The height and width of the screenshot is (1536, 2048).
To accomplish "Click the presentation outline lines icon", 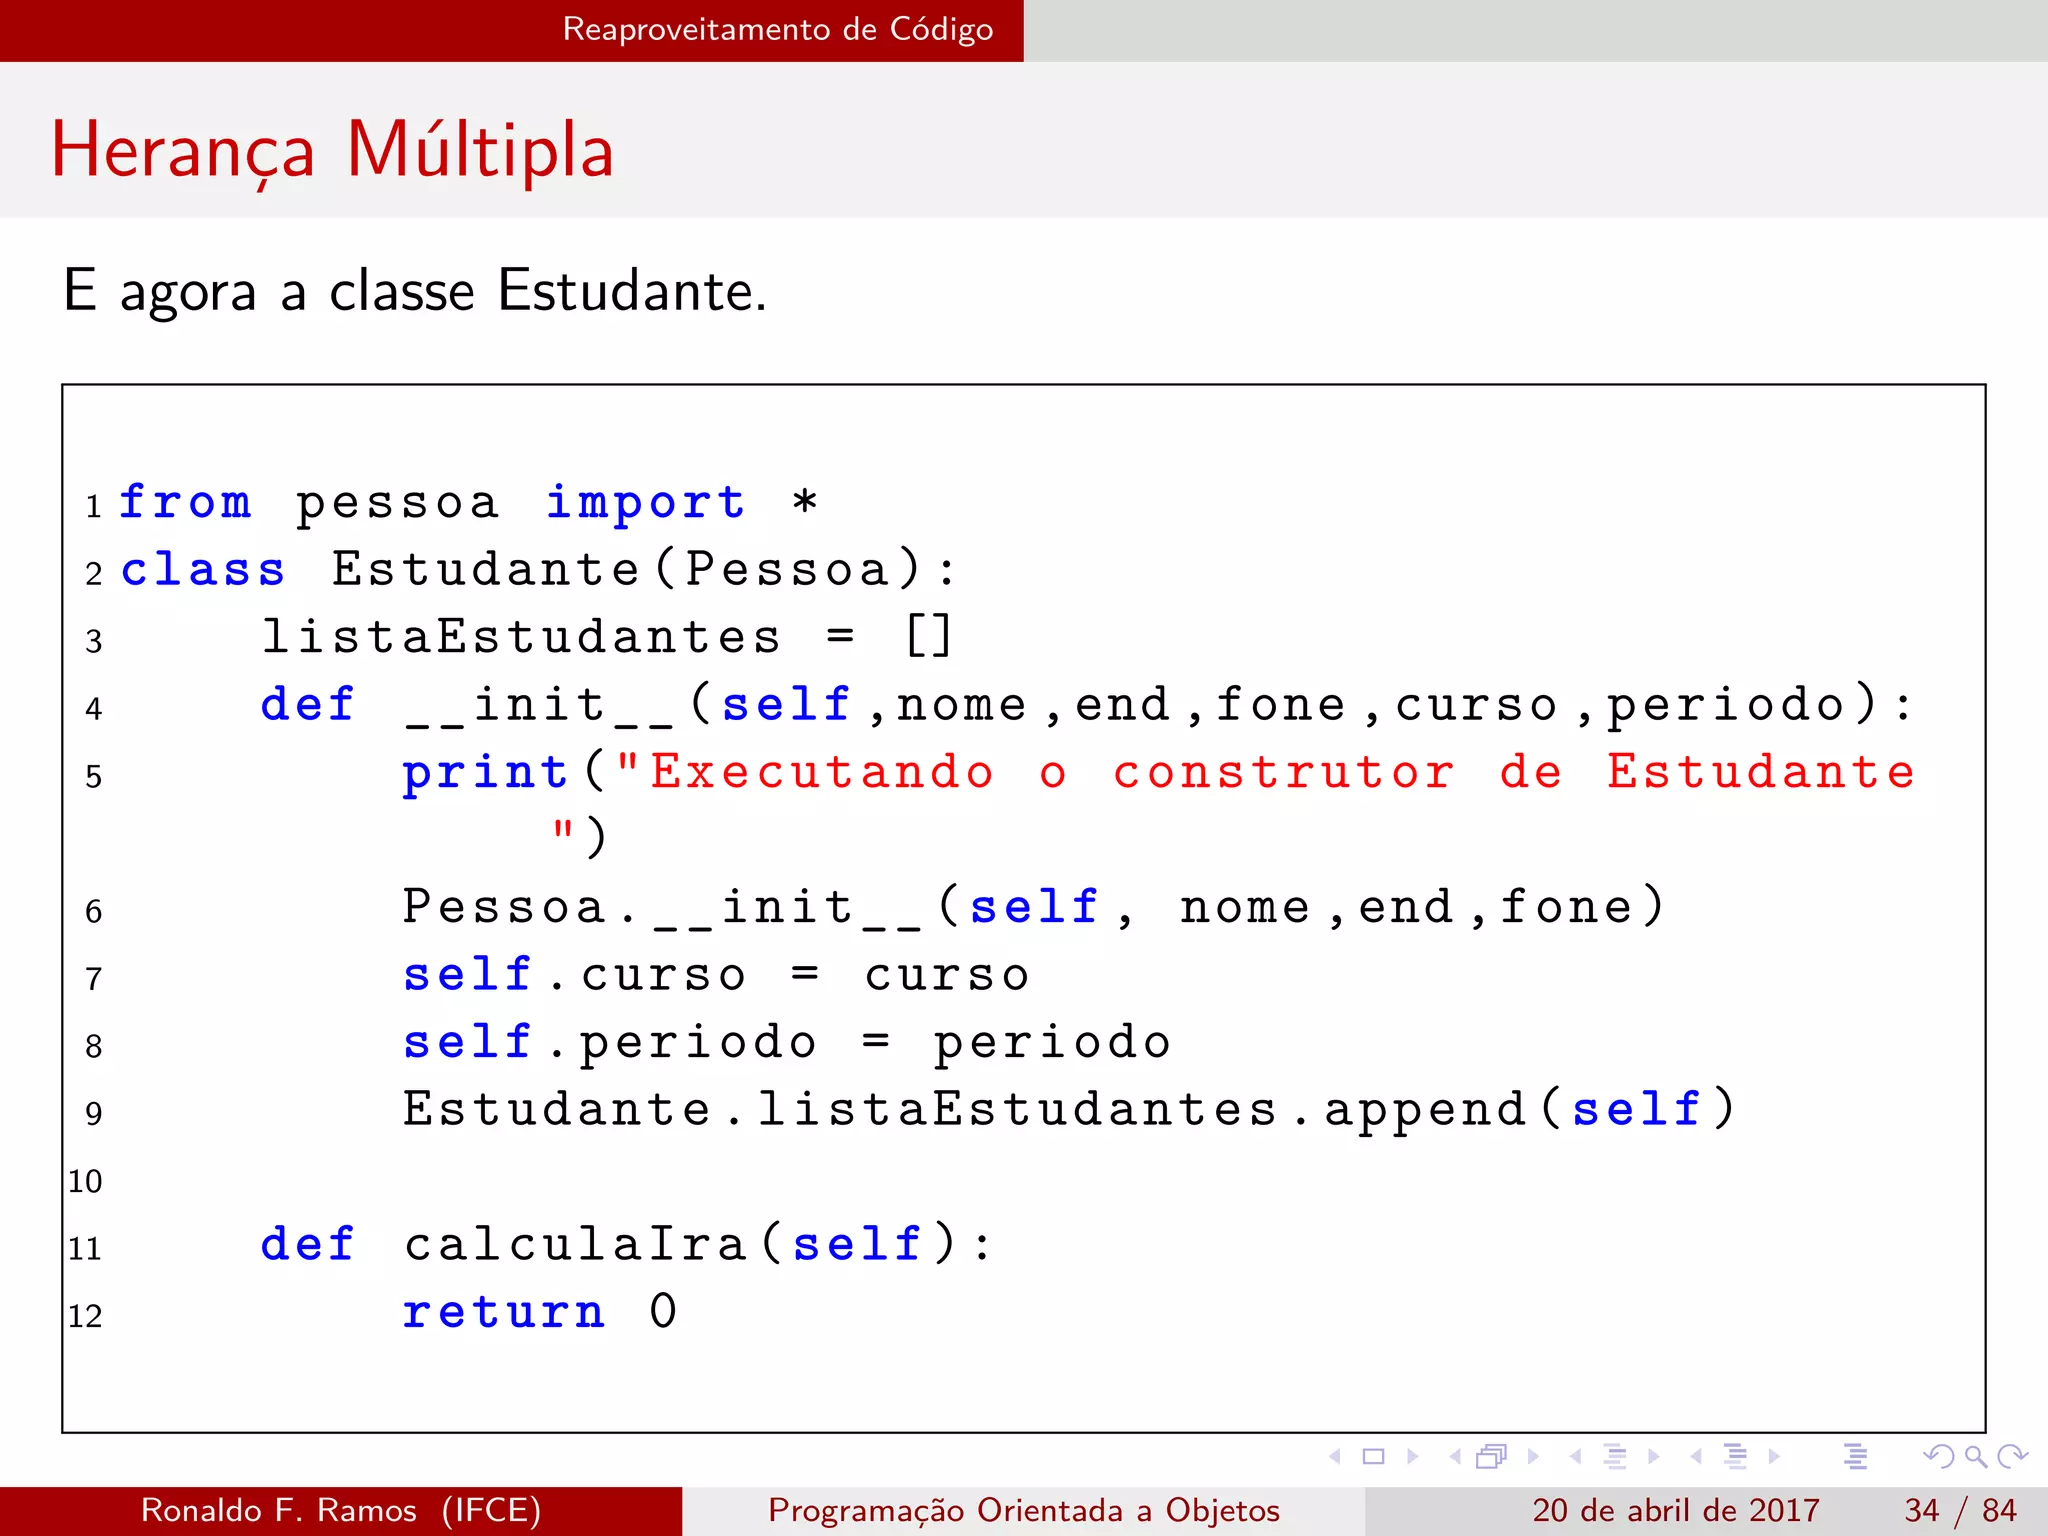I will click(1856, 1456).
